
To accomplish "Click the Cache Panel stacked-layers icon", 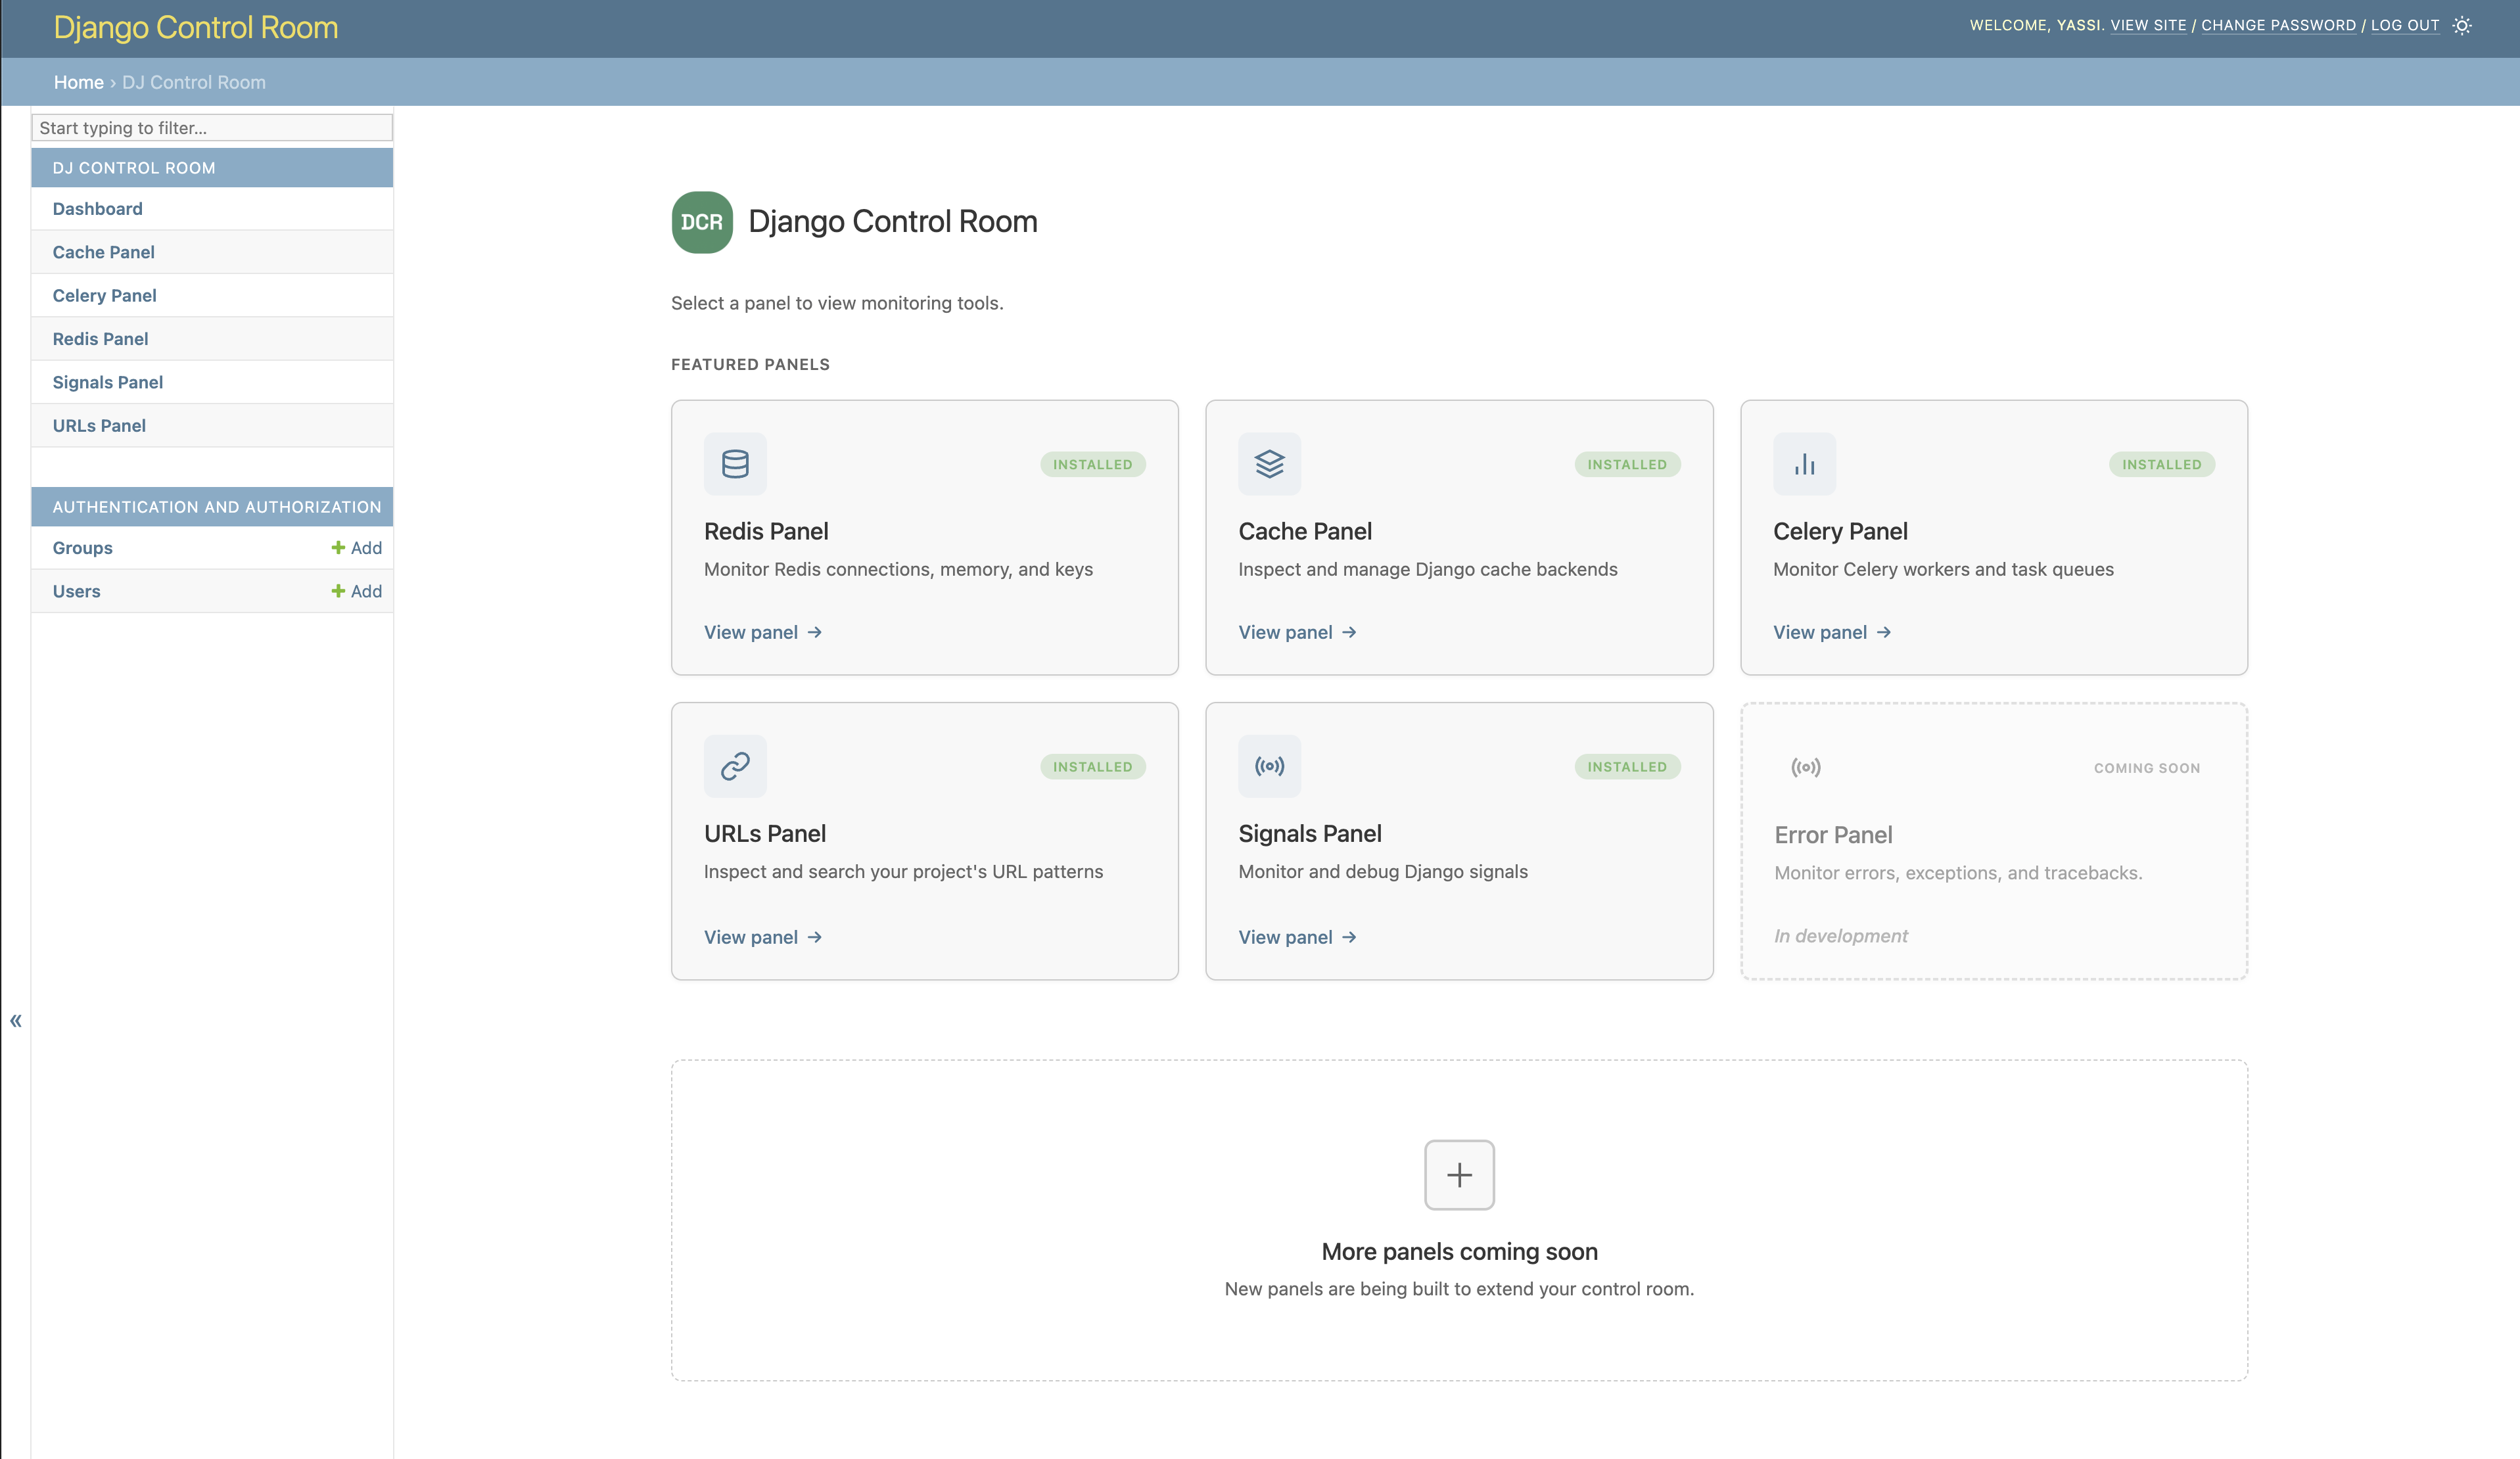I will point(1269,463).
